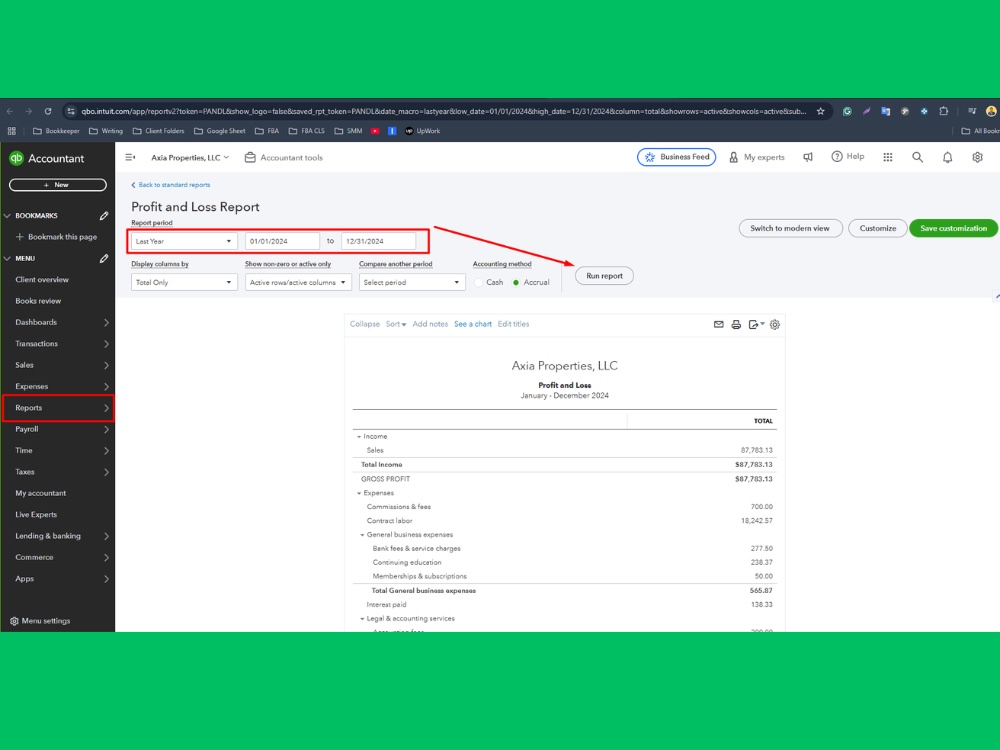
Task: Open the settings gear in header
Action: [x=977, y=157]
